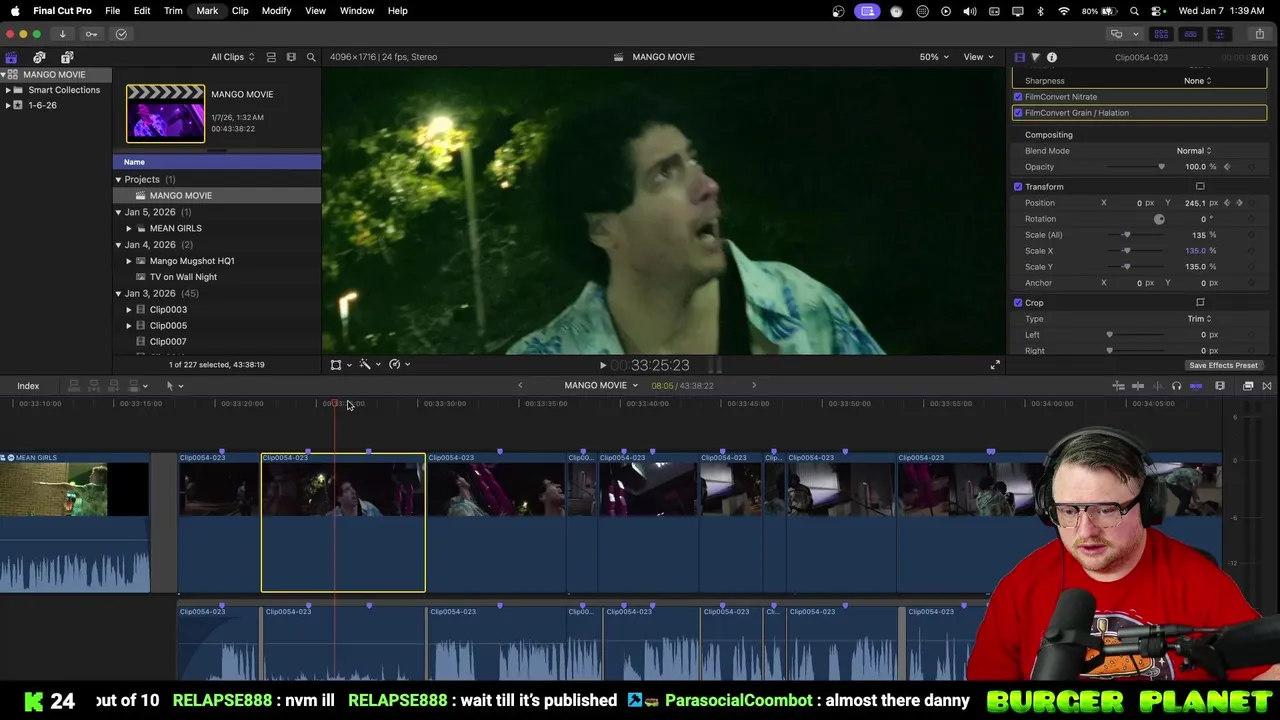Viewport: 1280px width, 720px height.
Task: Toggle the Browser display button
Action: pos(1161,34)
